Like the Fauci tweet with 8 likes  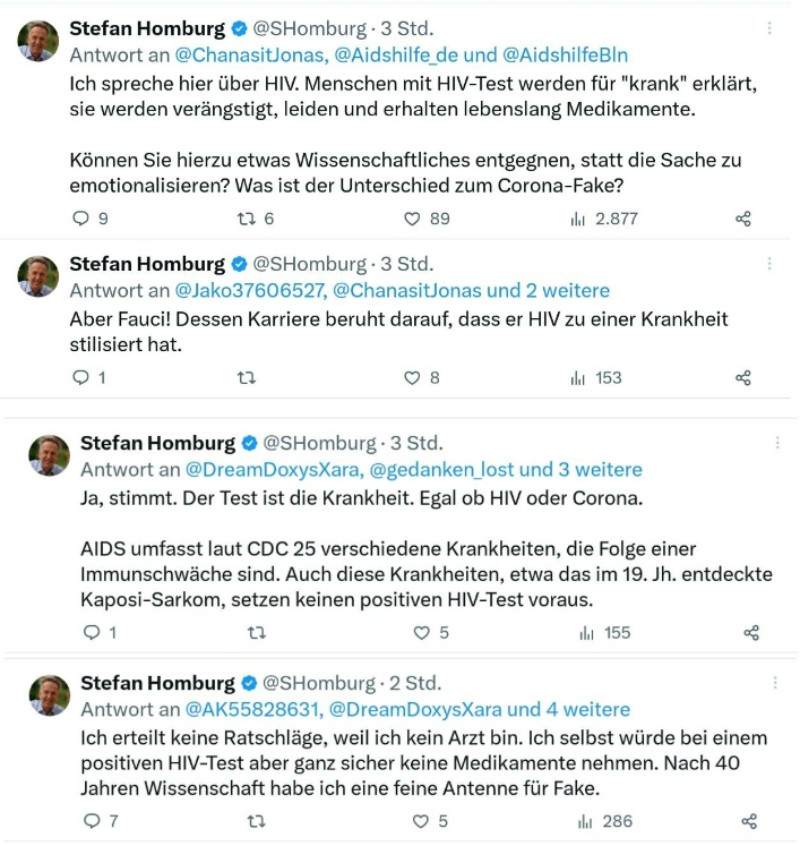click(x=410, y=377)
